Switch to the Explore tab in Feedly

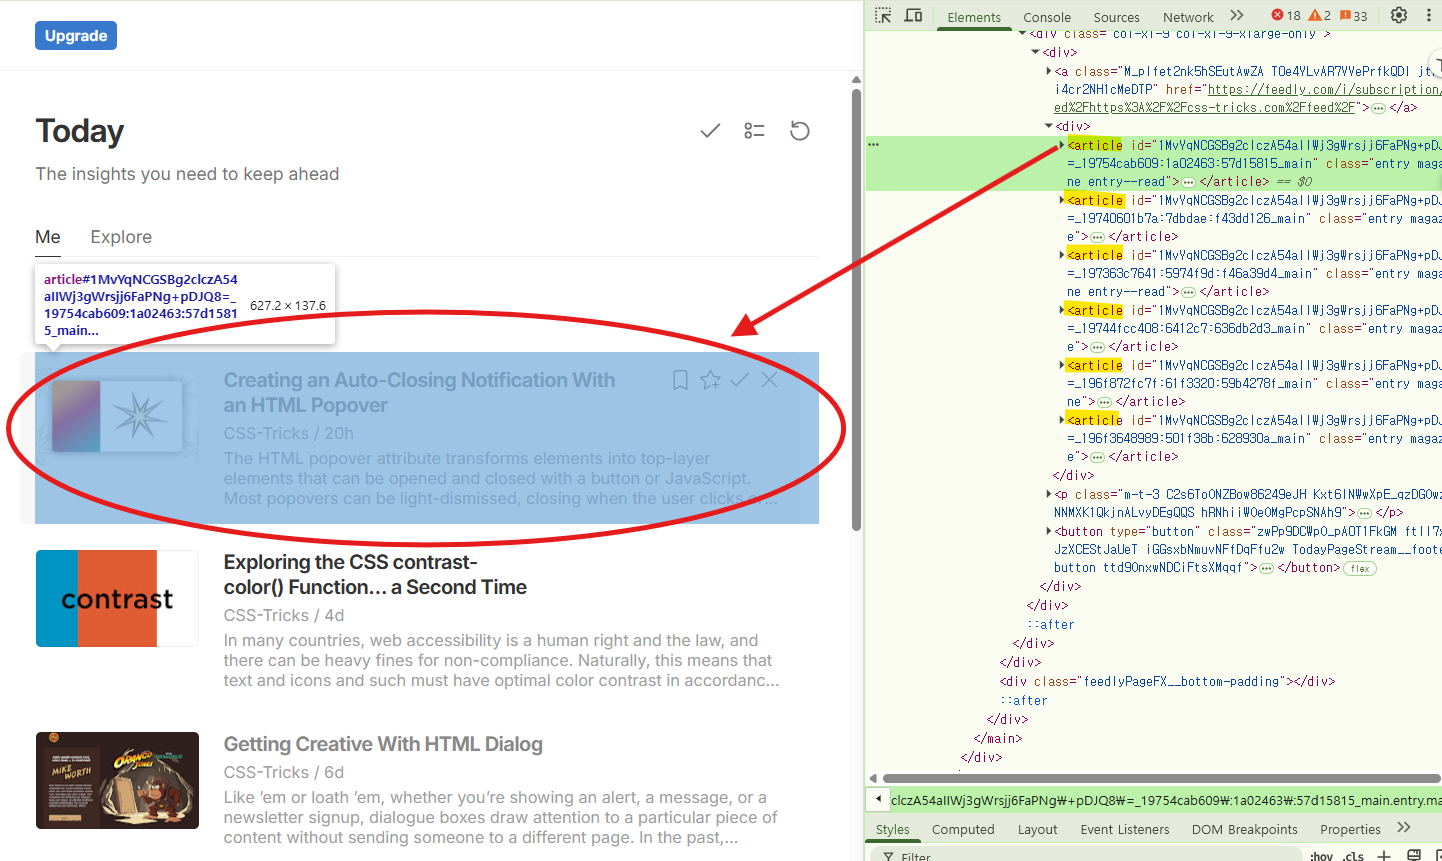121,237
